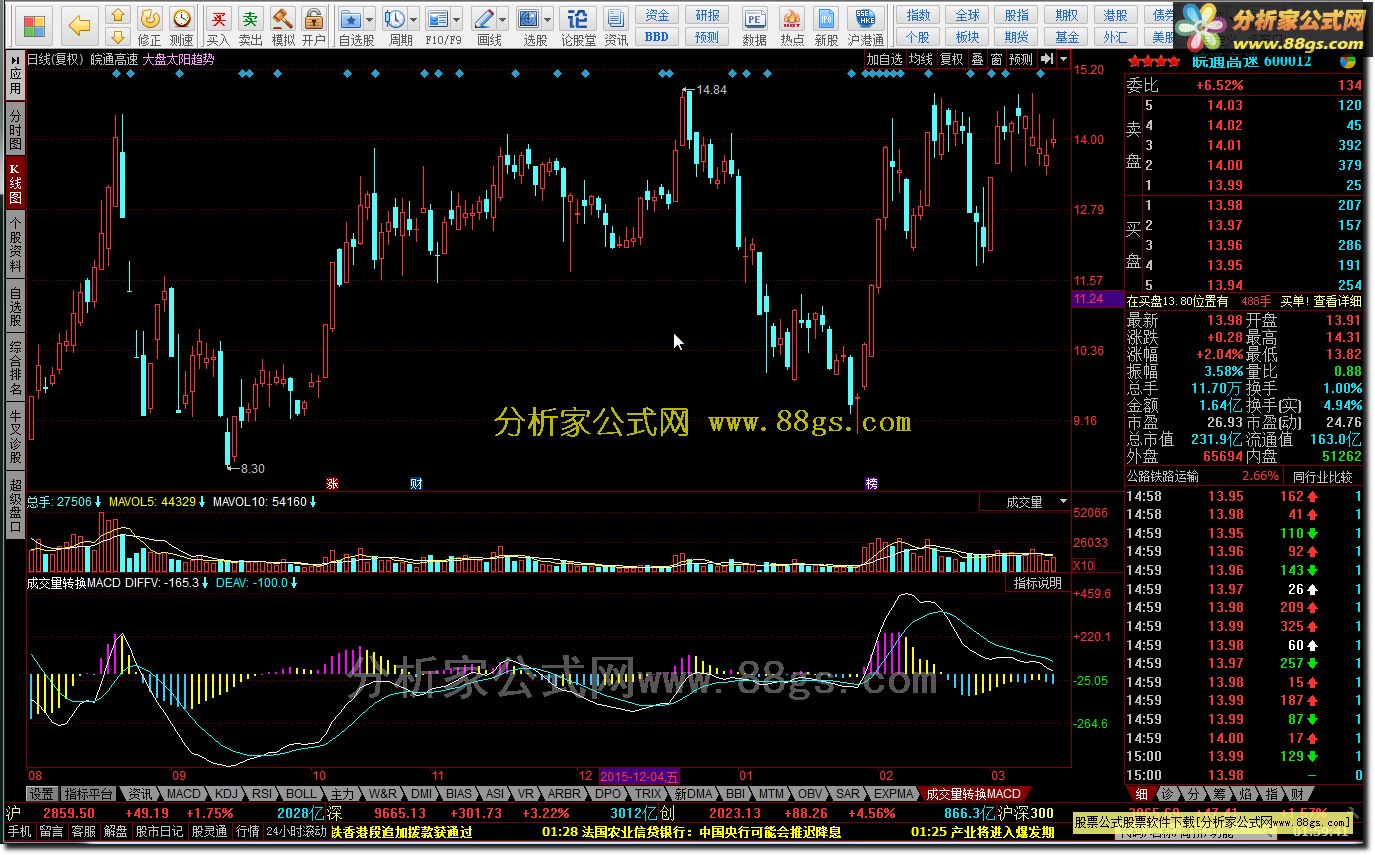This screenshot has height=855, width=1375.
Task: Expand the 自选股 dropdown arrow
Action: click(x=370, y=19)
